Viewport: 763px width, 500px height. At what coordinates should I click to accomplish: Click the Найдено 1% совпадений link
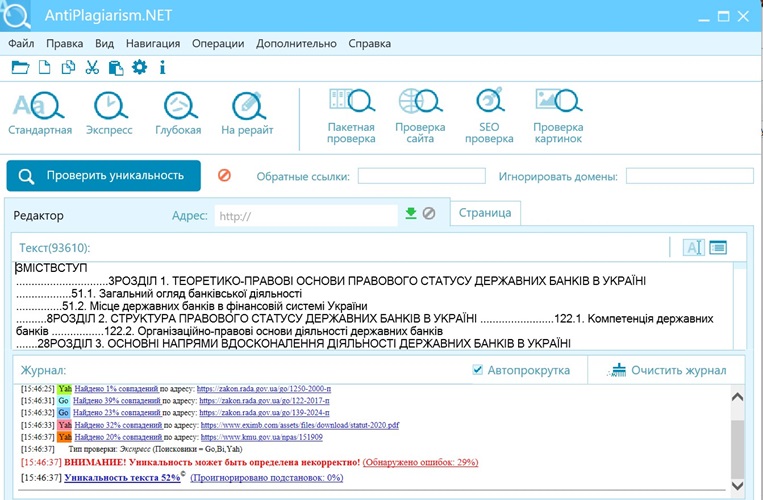[116, 389]
